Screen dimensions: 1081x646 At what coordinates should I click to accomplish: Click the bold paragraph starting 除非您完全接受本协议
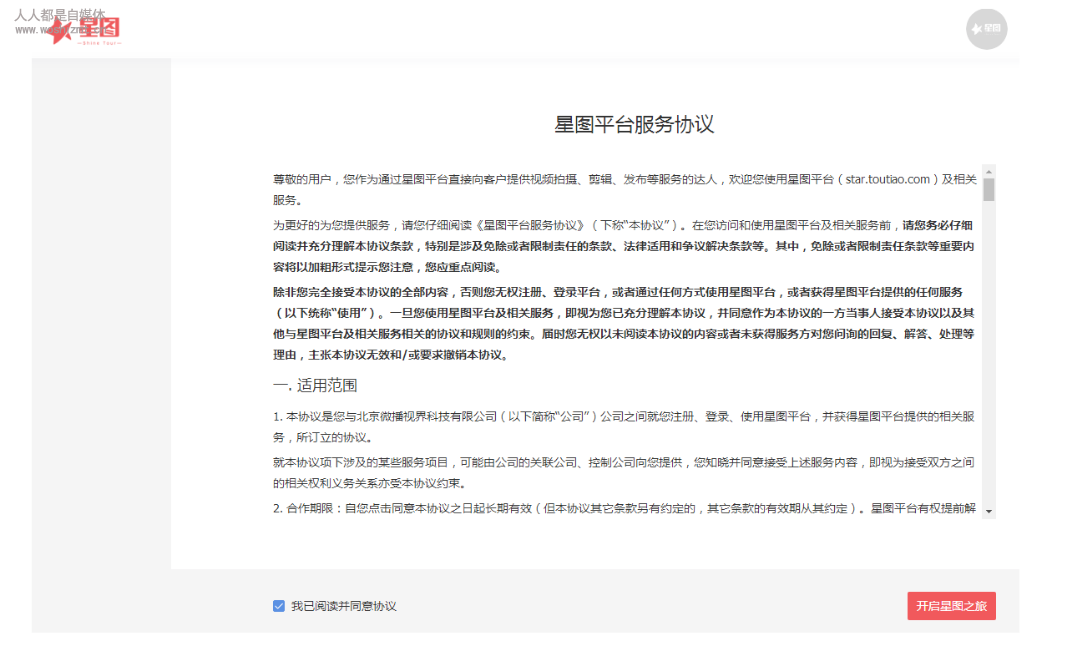click(x=624, y=323)
